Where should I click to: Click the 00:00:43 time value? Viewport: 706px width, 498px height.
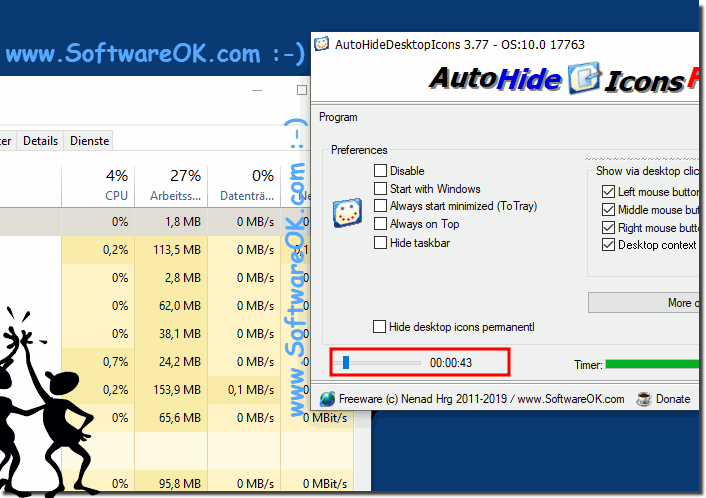point(451,363)
